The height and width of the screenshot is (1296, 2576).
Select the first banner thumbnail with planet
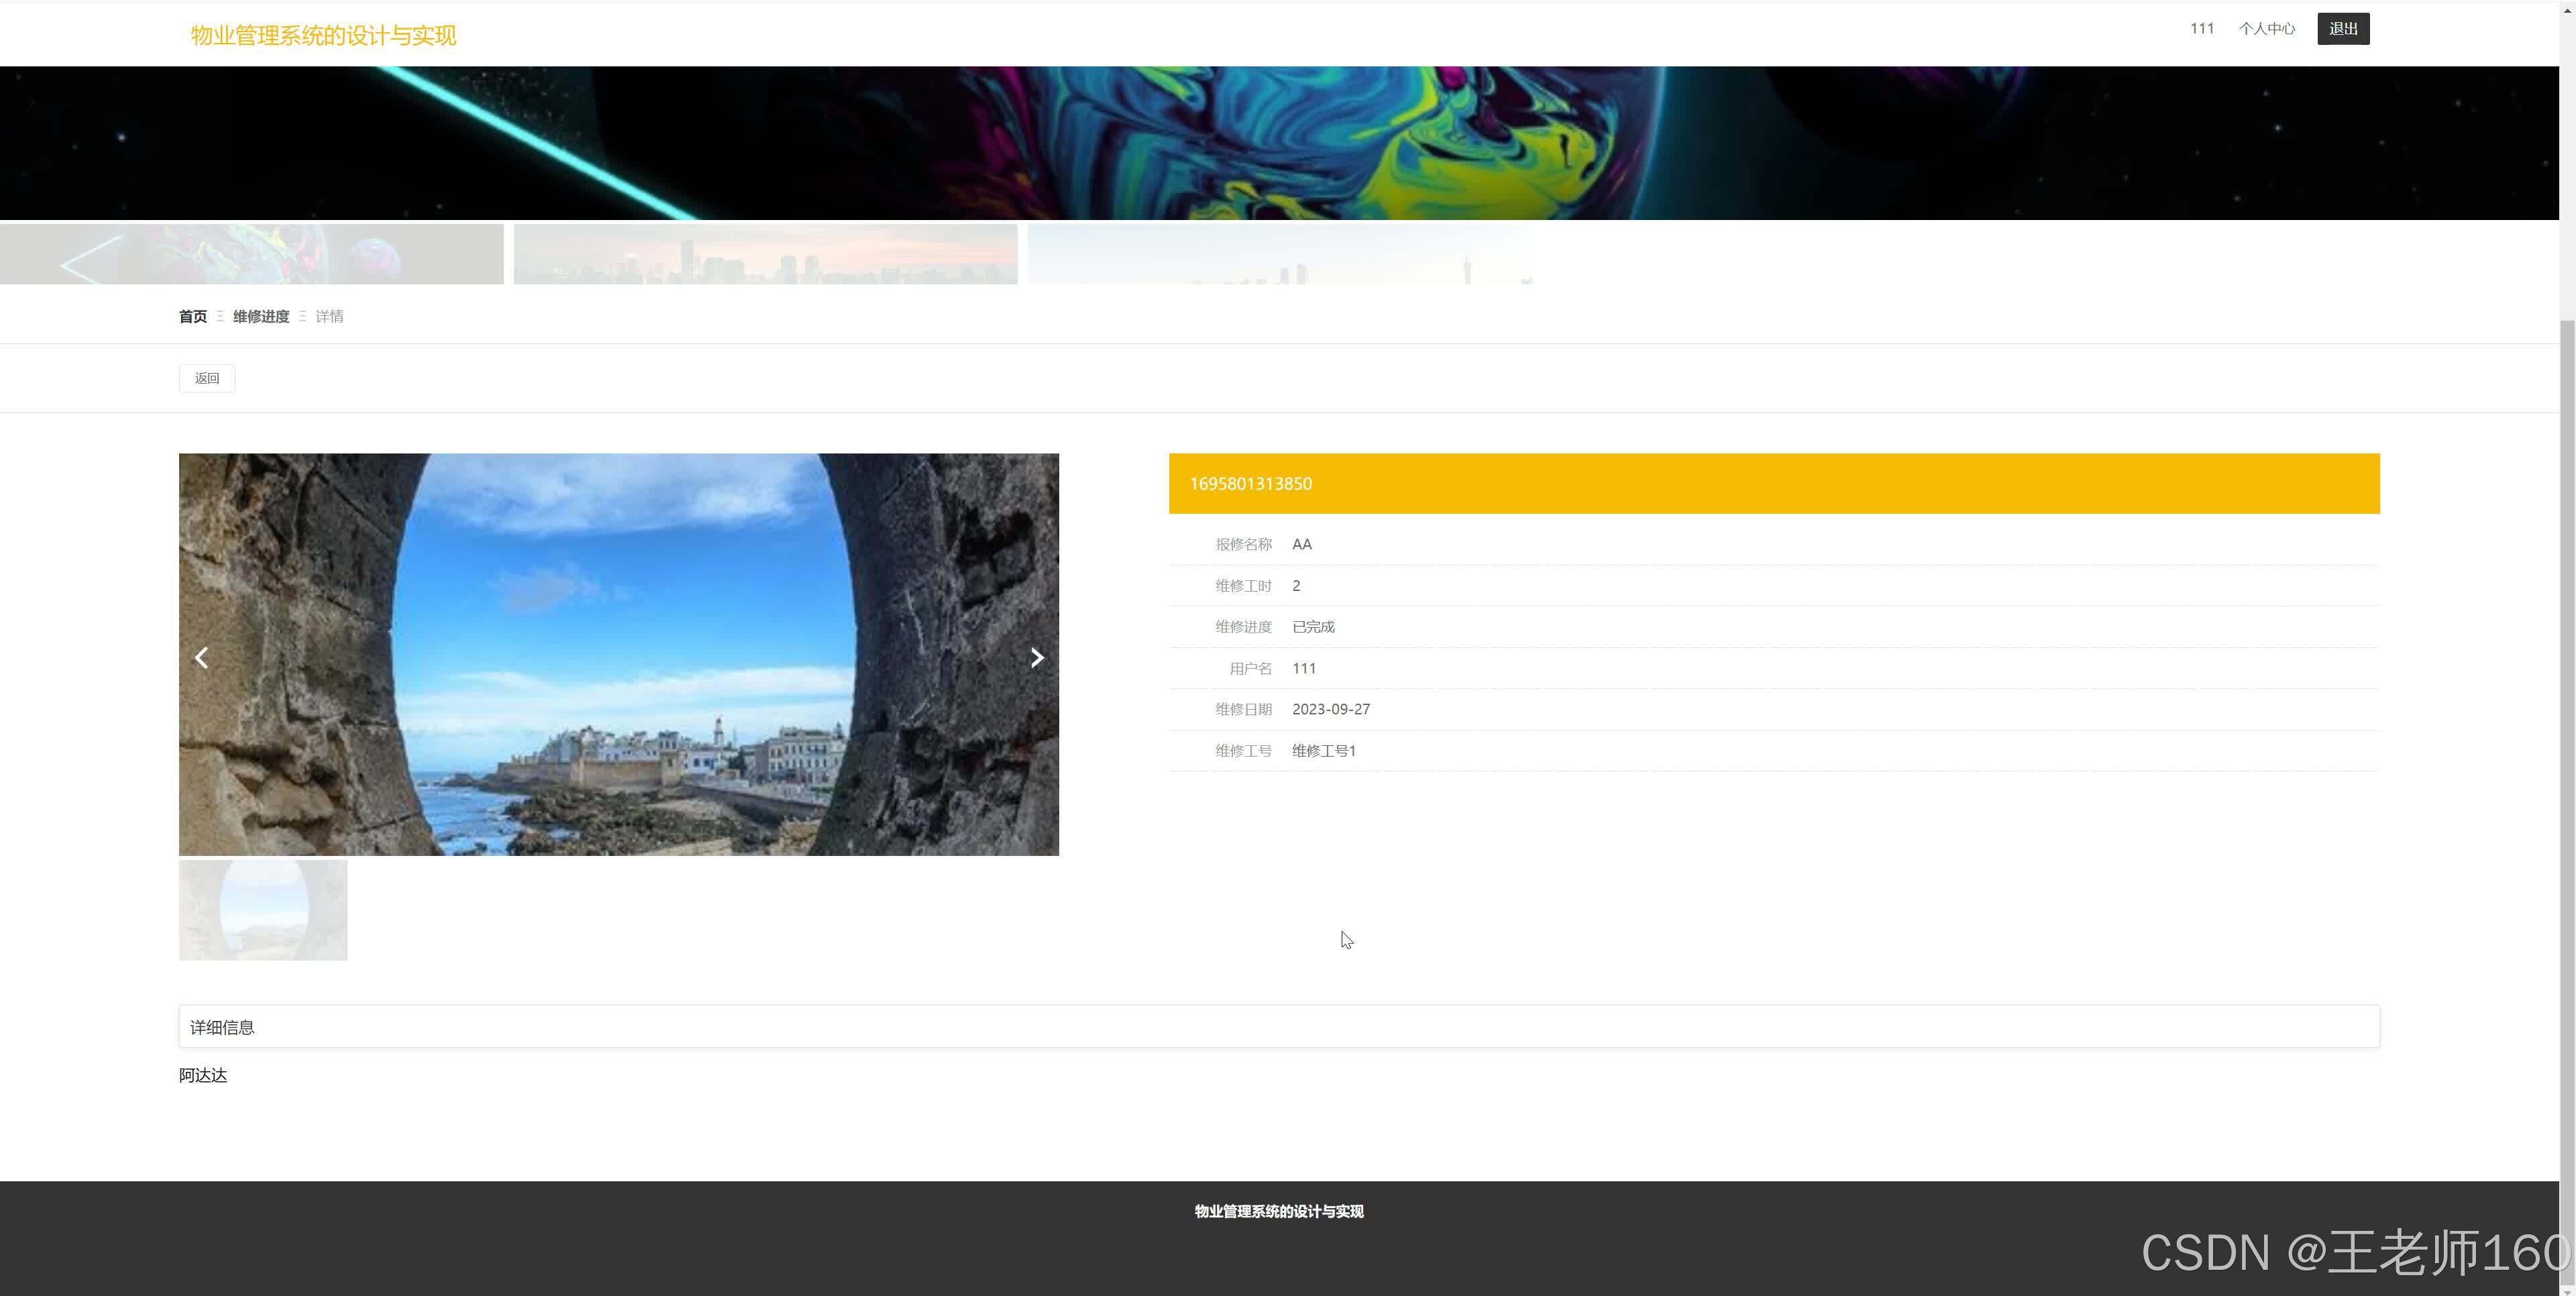click(x=251, y=254)
